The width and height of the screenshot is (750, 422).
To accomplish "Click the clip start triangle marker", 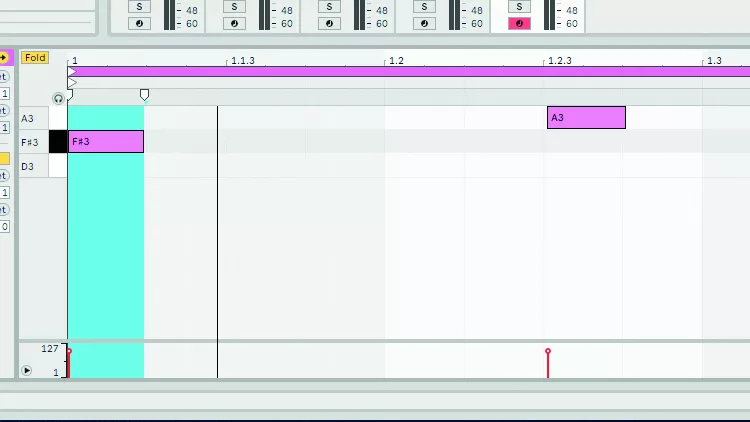I will [72, 82].
